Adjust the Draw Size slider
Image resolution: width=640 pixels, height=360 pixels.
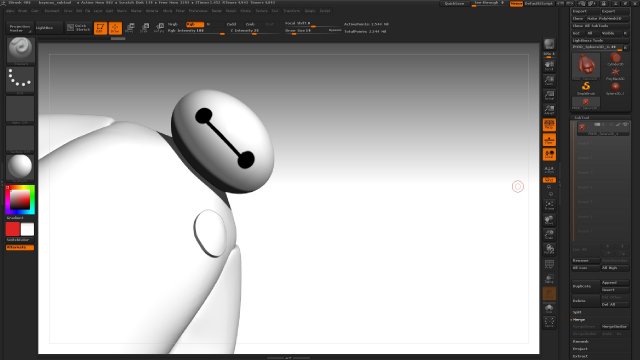[312, 31]
